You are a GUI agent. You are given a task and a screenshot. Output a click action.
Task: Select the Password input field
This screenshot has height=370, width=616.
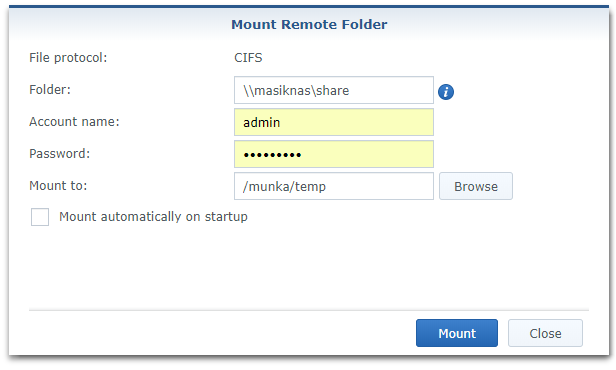click(334, 154)
